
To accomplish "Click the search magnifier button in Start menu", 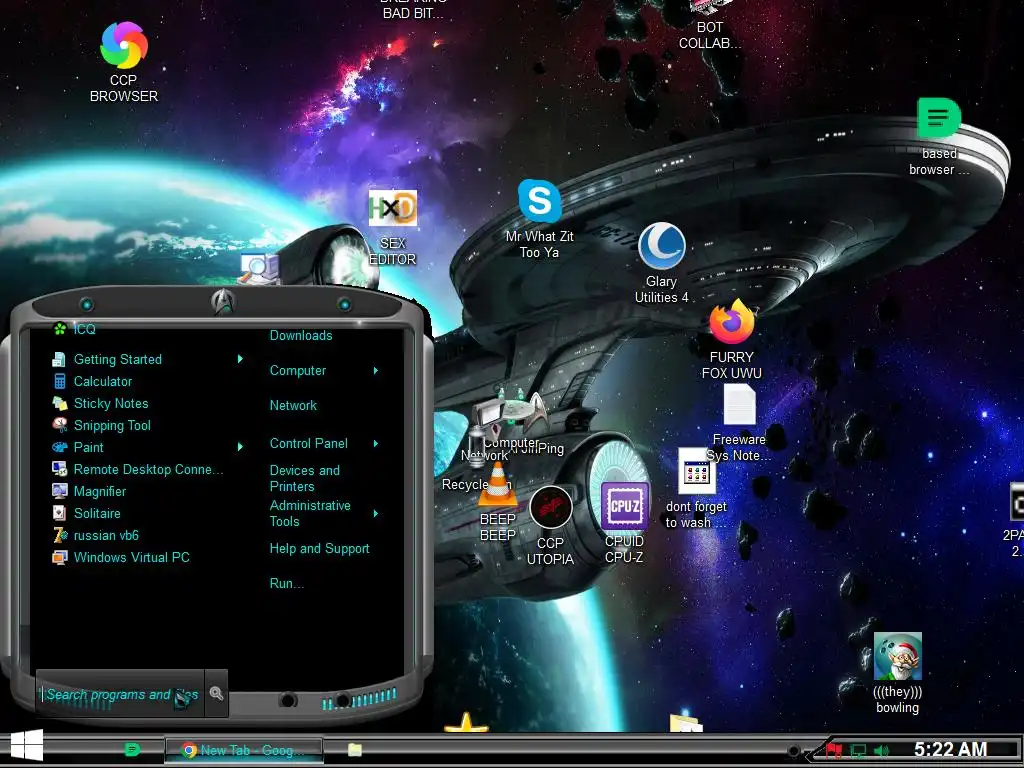I will tap(216, 694).
